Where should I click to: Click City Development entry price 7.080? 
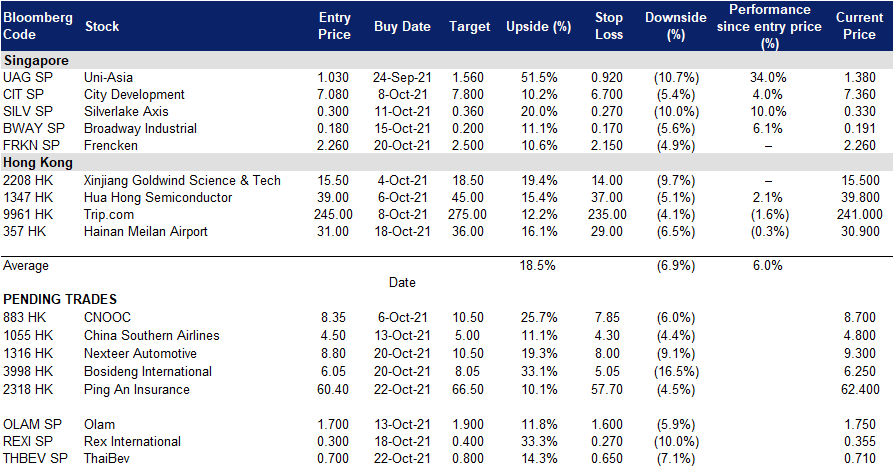pyautogui.click(x=333, y=95)
